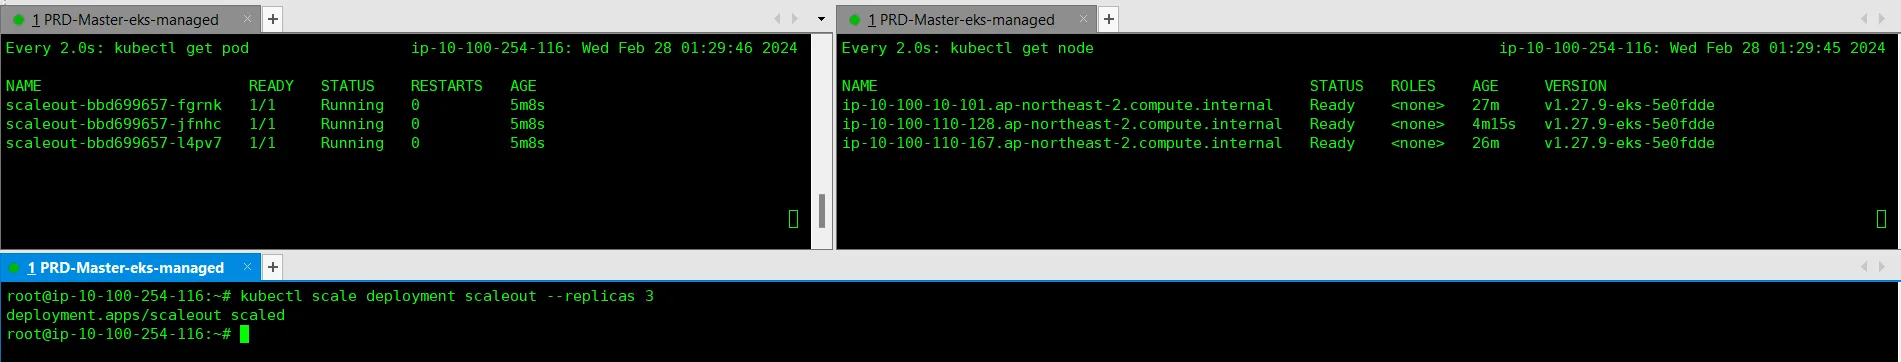1901x362 pixels.
Task: Click Ready status of node ip-10-100-110-128
Action: pos(1332,124)
